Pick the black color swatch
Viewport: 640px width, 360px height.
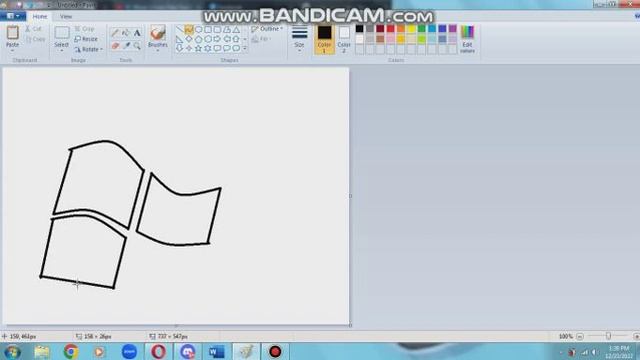coord(359,29)
